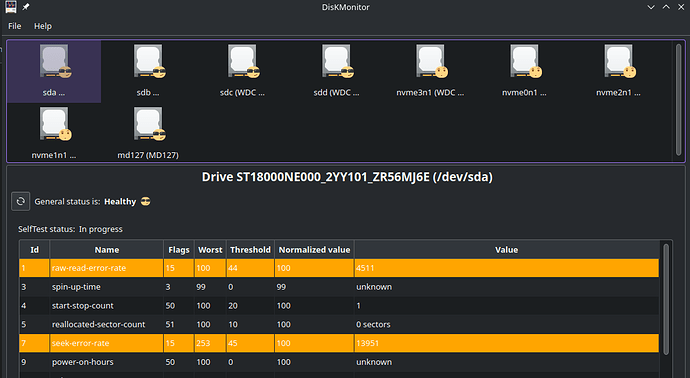This screenshot has height=378, width=690.
Task: Click value 1 in start-stop-count row
Action: tap(358, 305)
